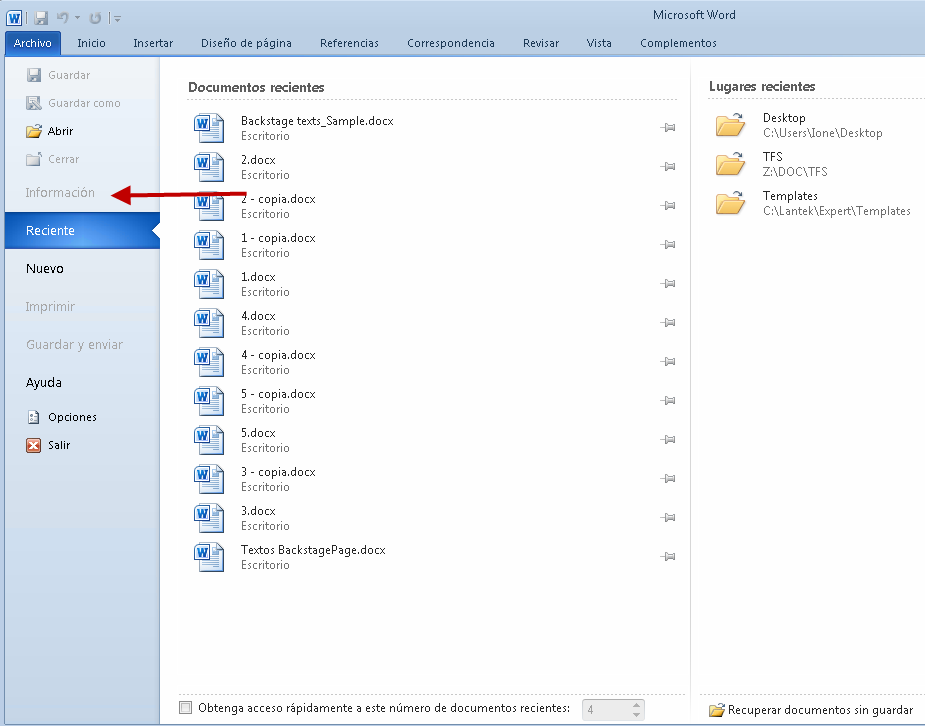Pin 3.docx to the recent list
Viewport: 925px width, 726px height.
(x=668, y=517)
